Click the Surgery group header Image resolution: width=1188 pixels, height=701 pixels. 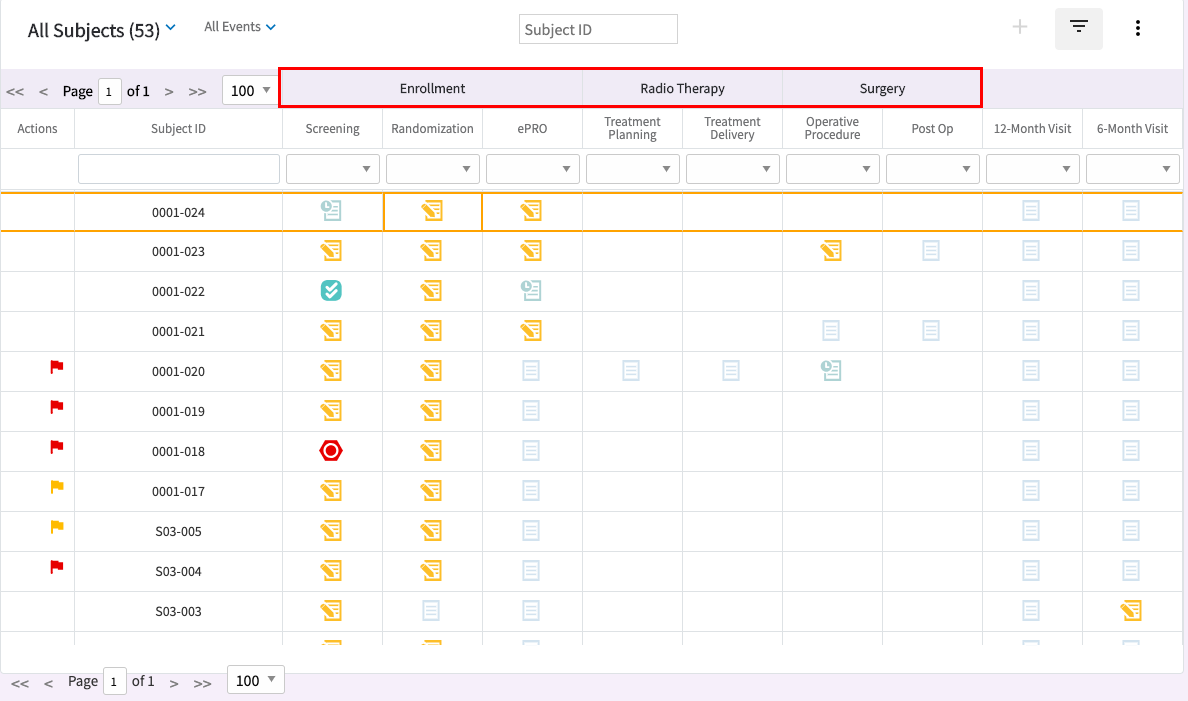tap(882, 88)
